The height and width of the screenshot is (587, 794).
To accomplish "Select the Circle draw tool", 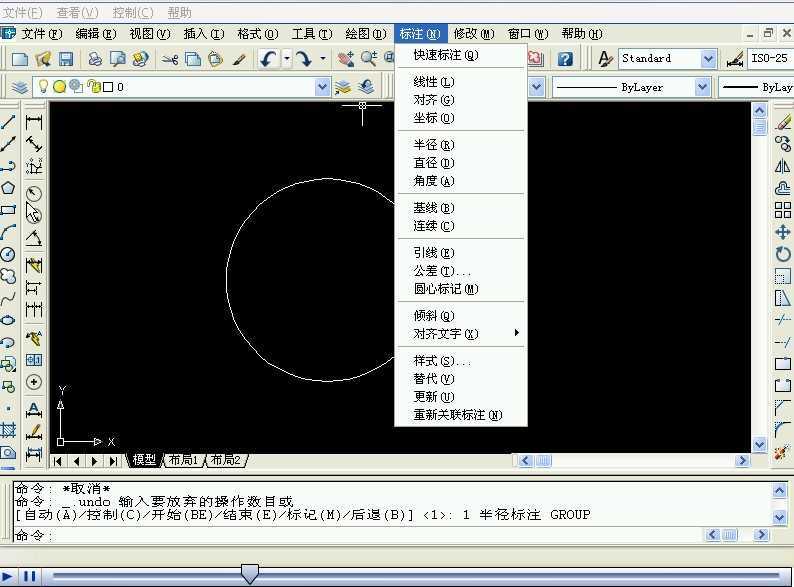I will (x=8, y=254).
